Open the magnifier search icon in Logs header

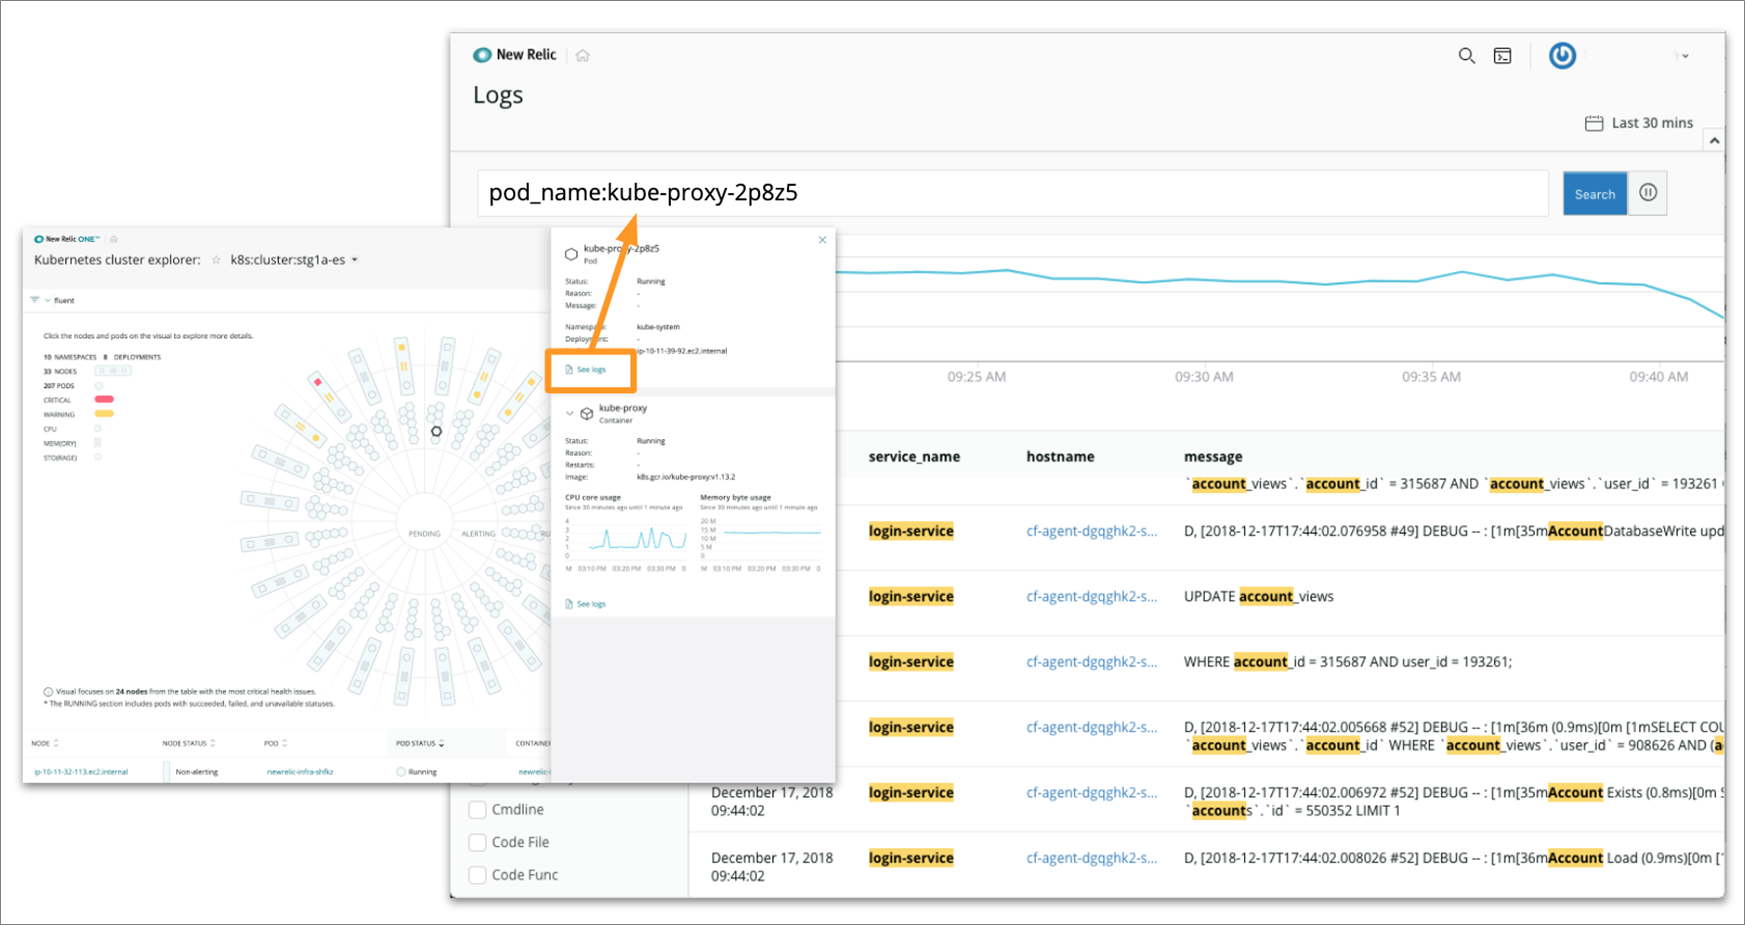[x=1466, y=56]
